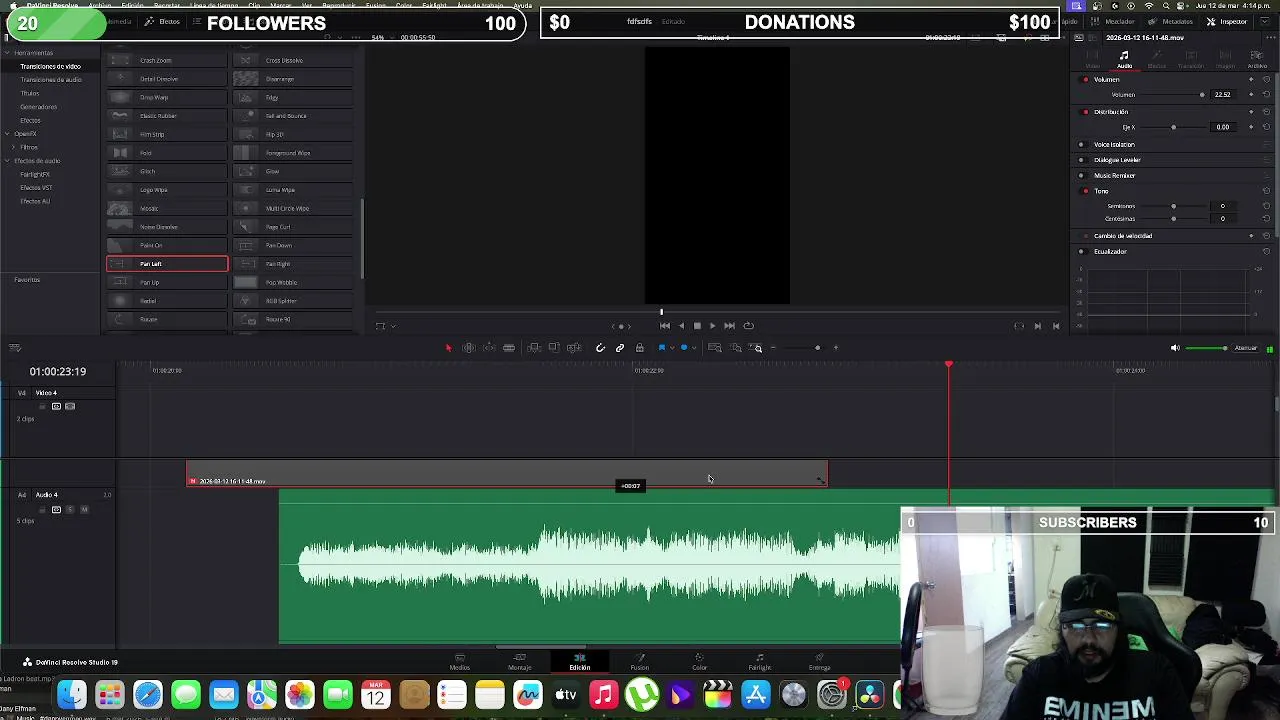Select the Blade edit mode tool

pos(509,348)
